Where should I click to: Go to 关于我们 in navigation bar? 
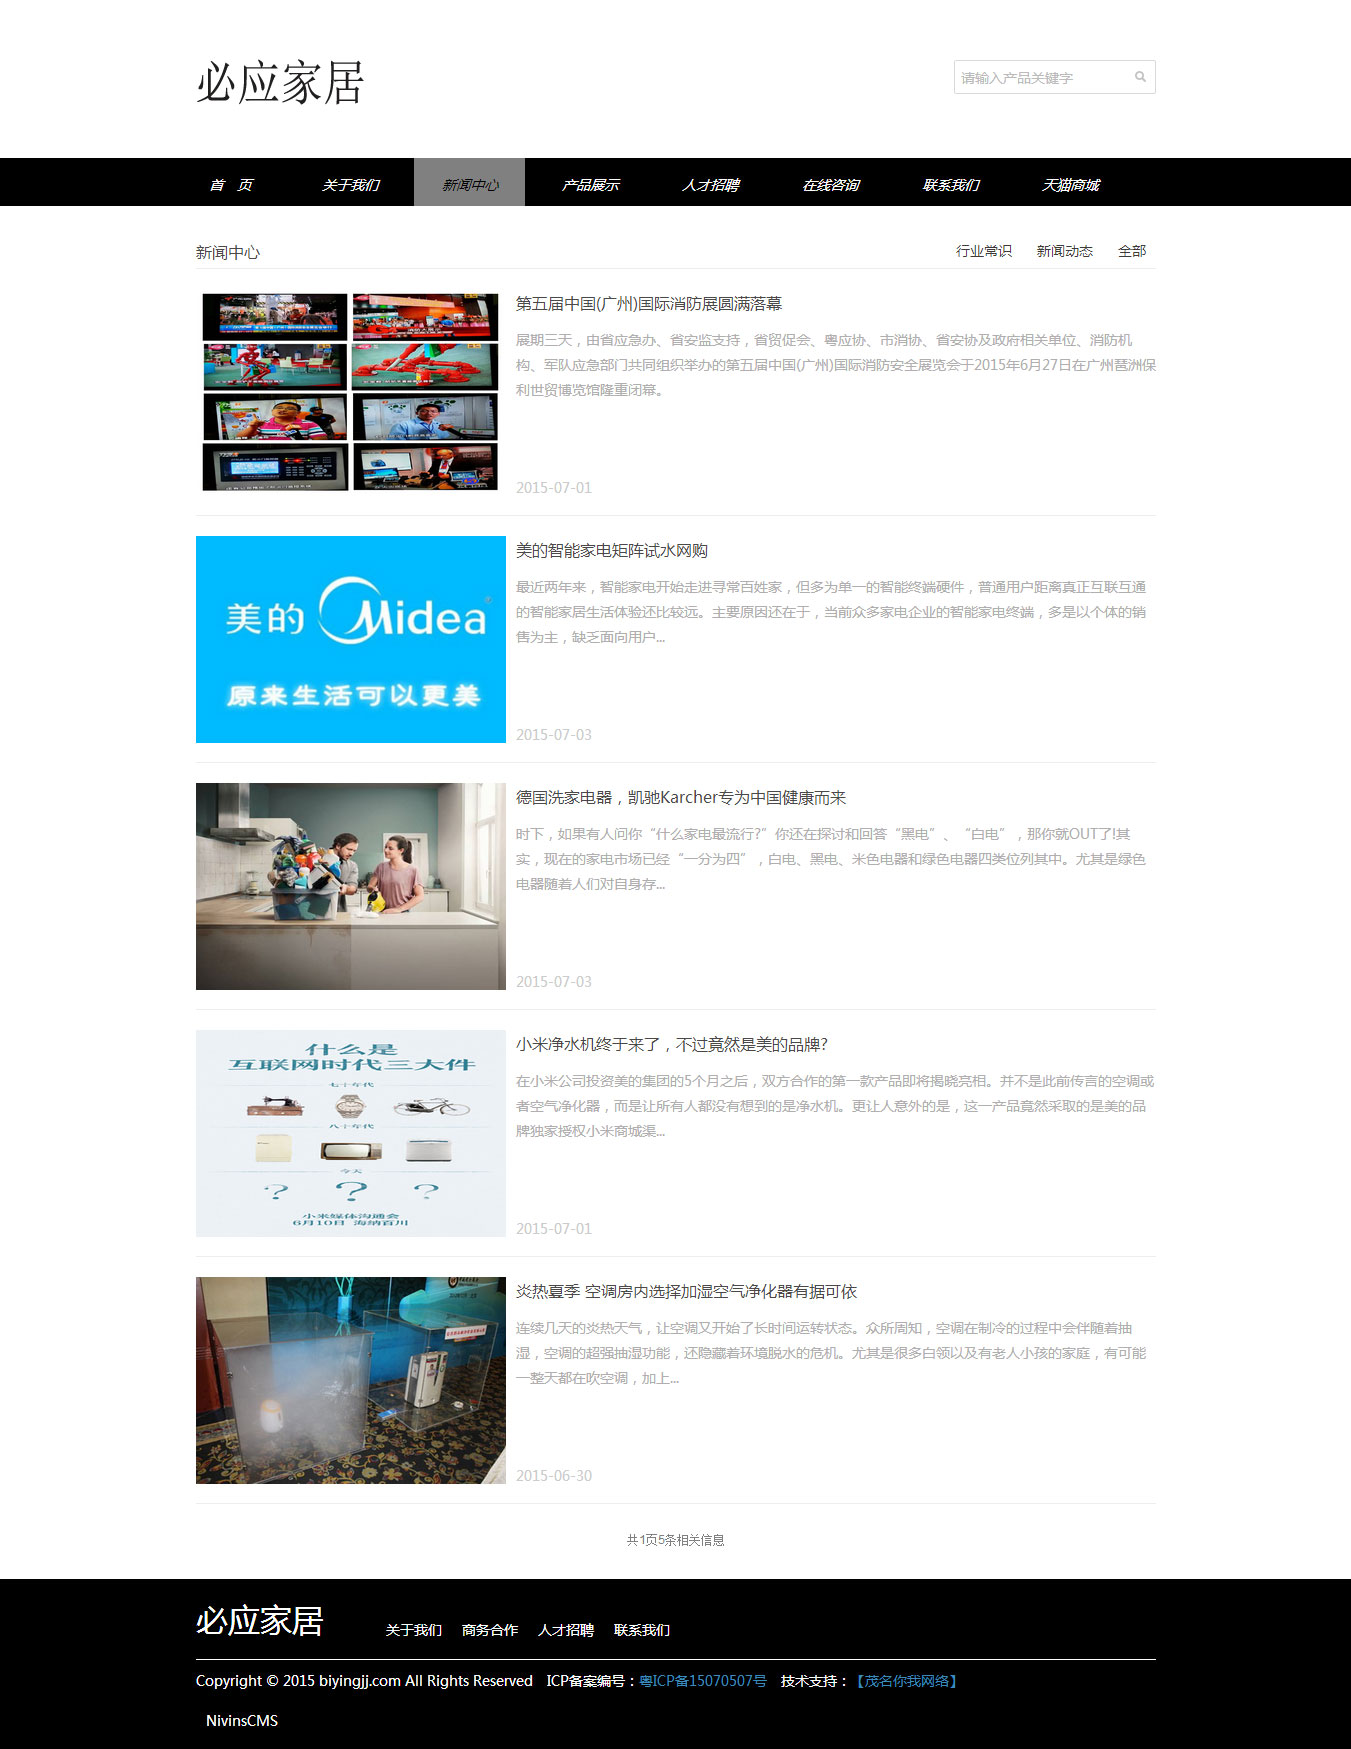(350, 184)
